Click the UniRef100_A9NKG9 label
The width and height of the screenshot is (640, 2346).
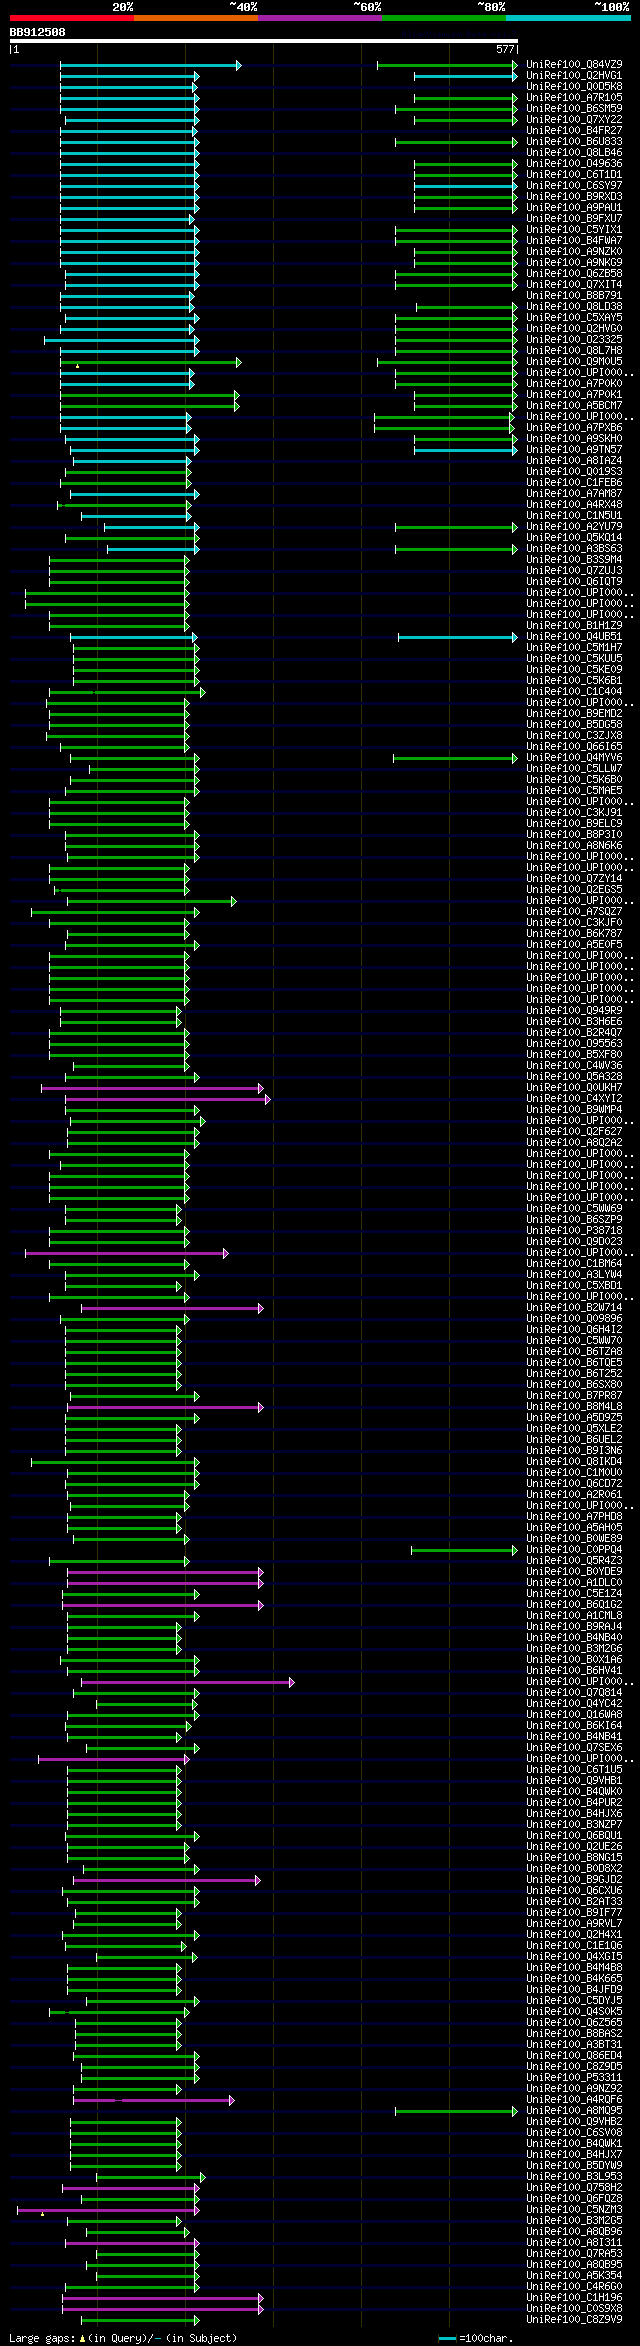[x=574, y=263]
